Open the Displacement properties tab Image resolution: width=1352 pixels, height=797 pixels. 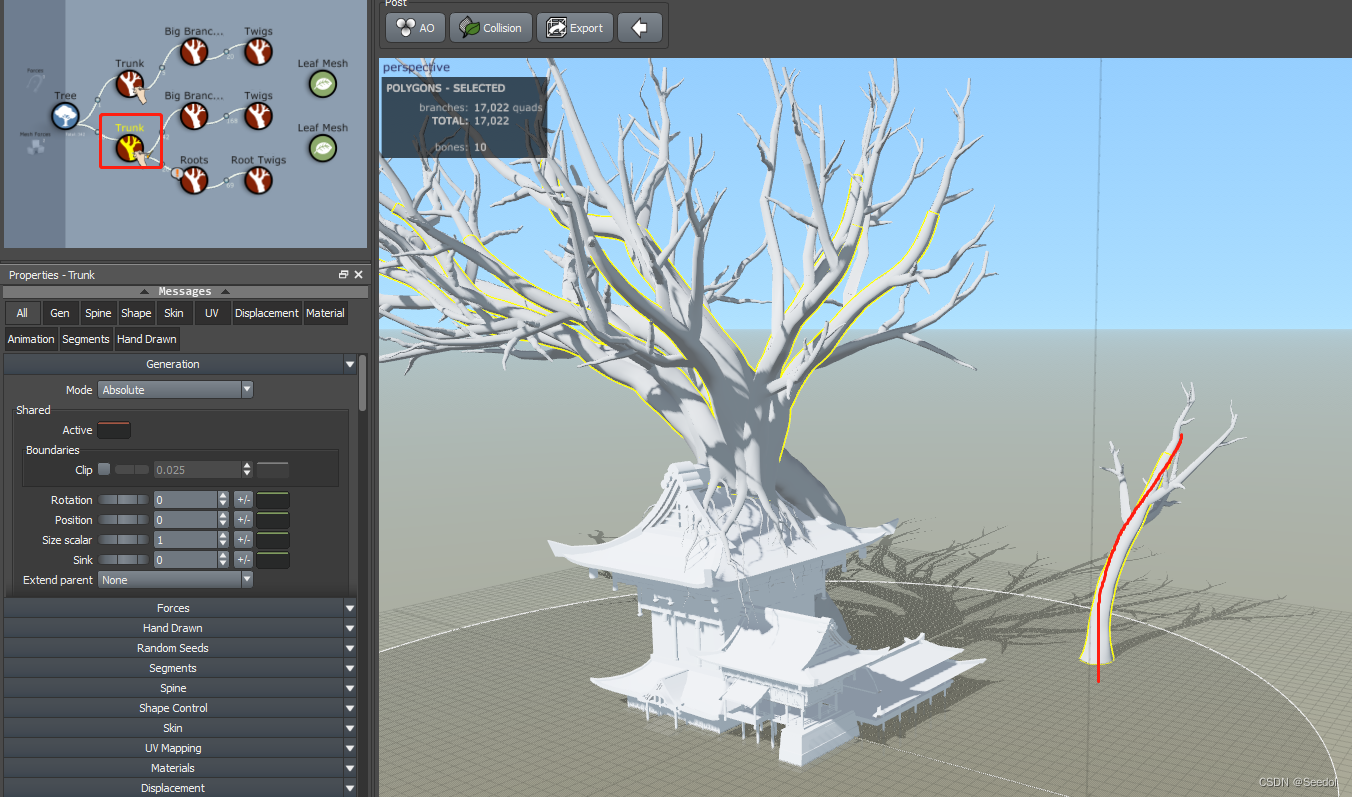coord(266,312)
